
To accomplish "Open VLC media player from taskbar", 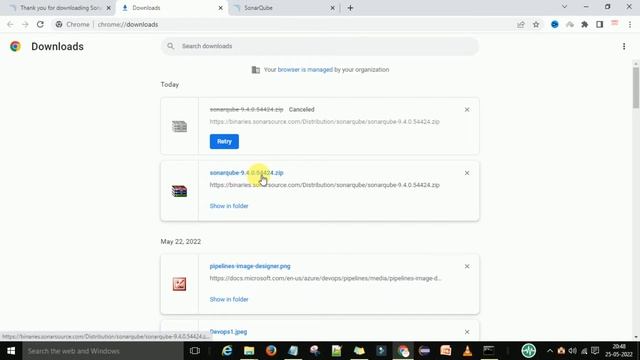I will [x=467, y=351].
